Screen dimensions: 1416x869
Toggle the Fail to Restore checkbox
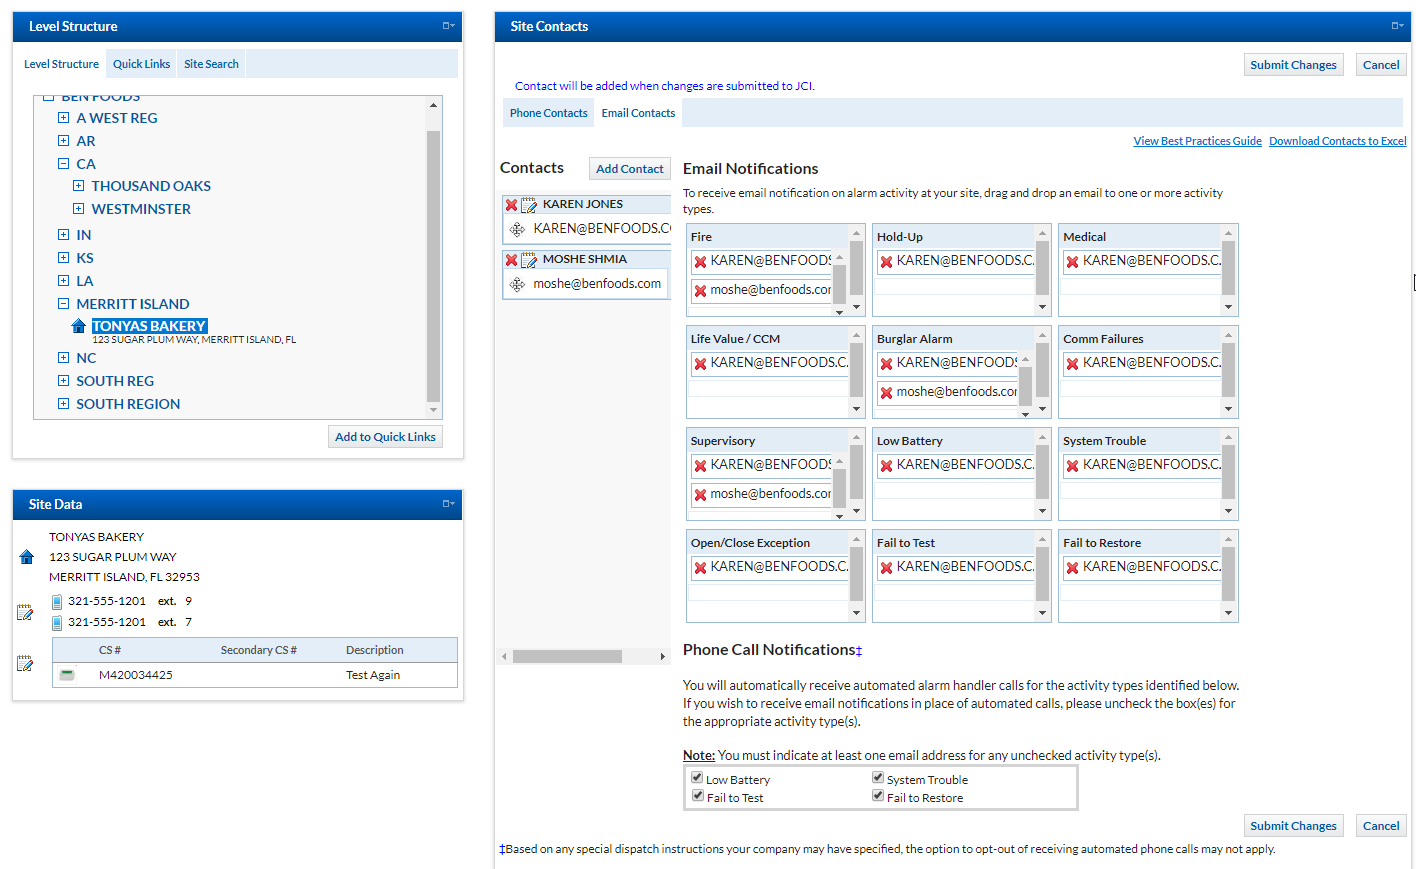[877, 795]
